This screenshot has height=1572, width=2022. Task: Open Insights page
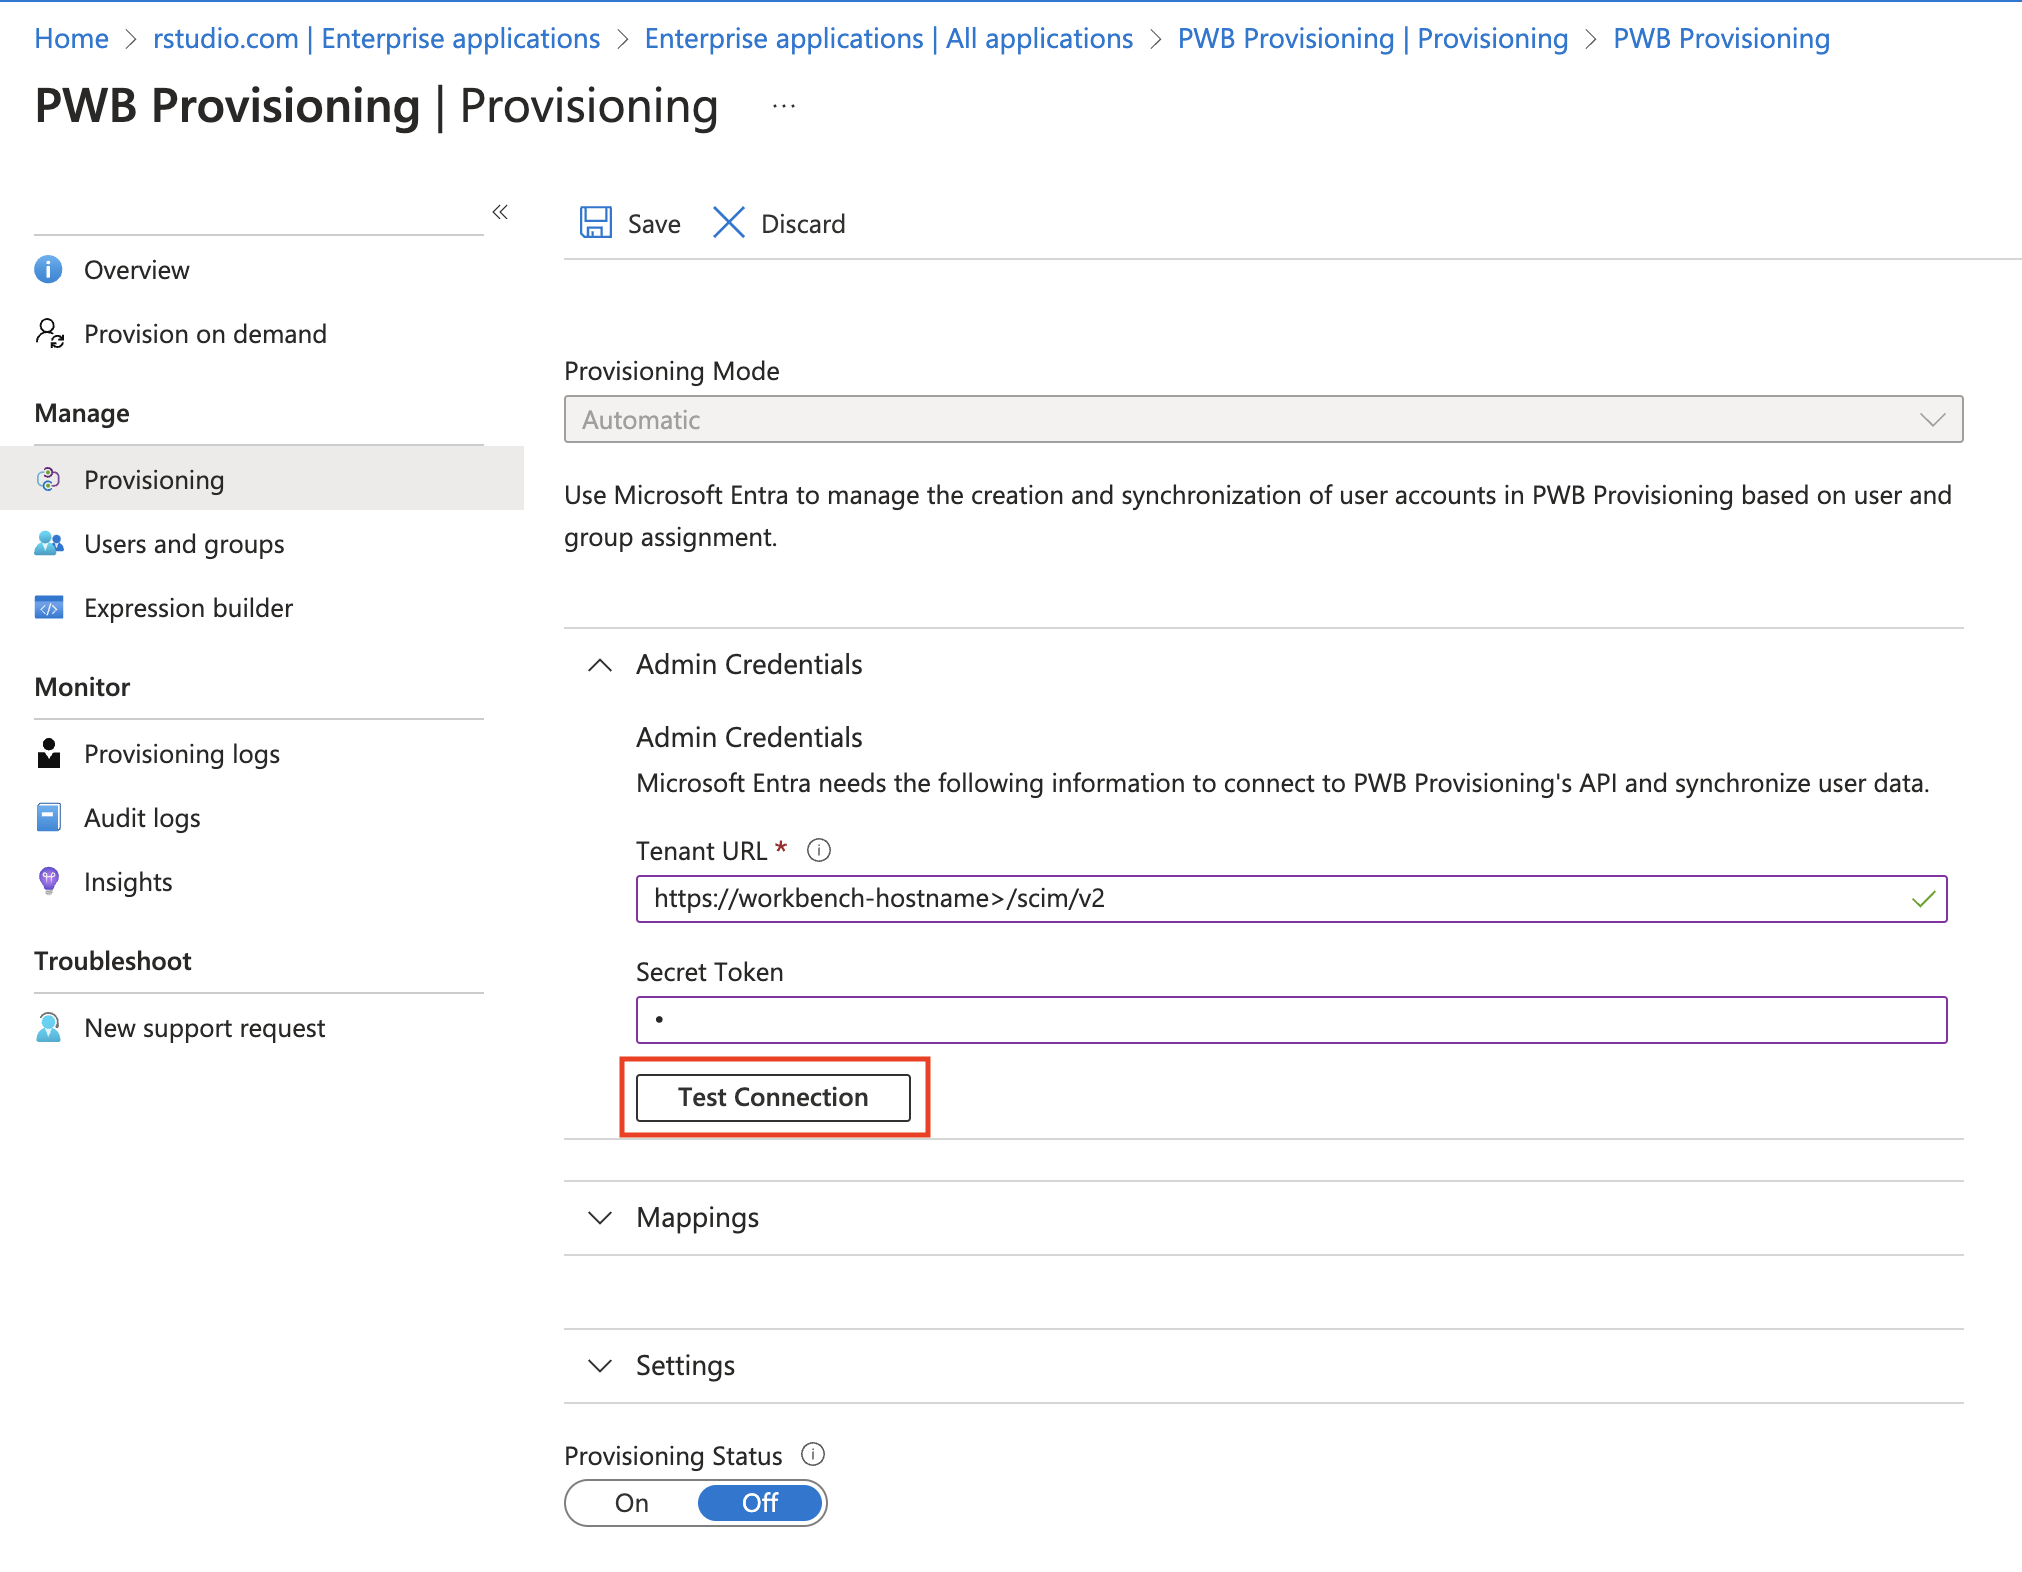pos(128,881)
